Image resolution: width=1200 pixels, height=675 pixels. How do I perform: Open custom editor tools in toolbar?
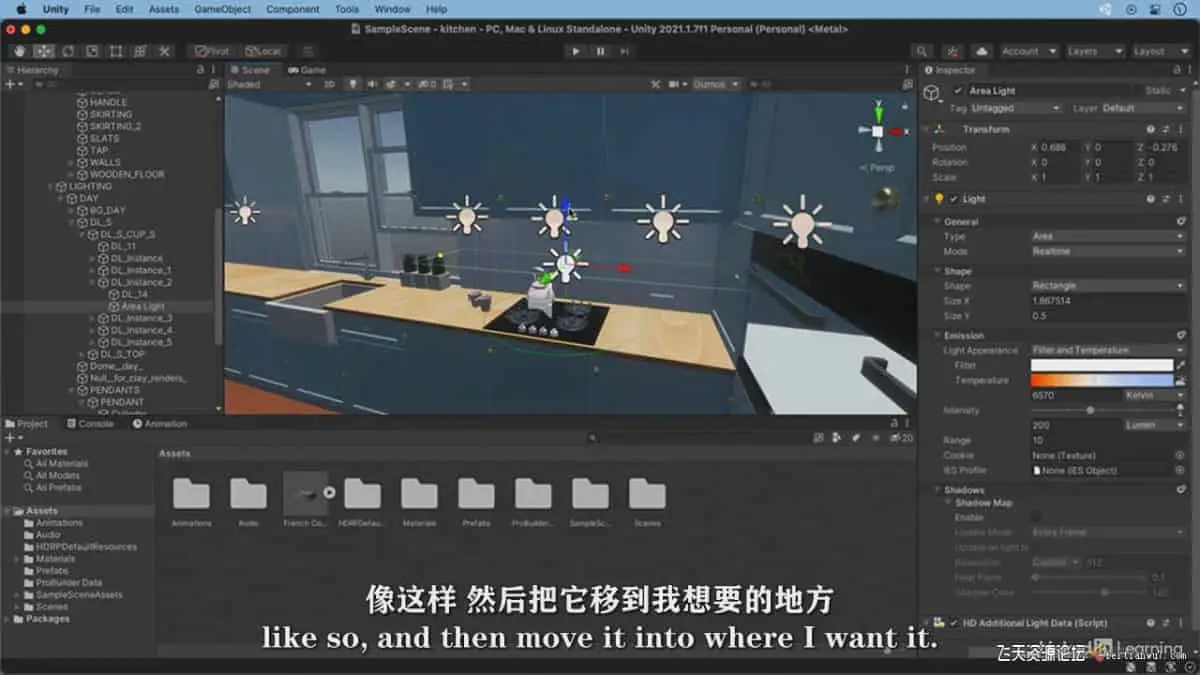165,51
